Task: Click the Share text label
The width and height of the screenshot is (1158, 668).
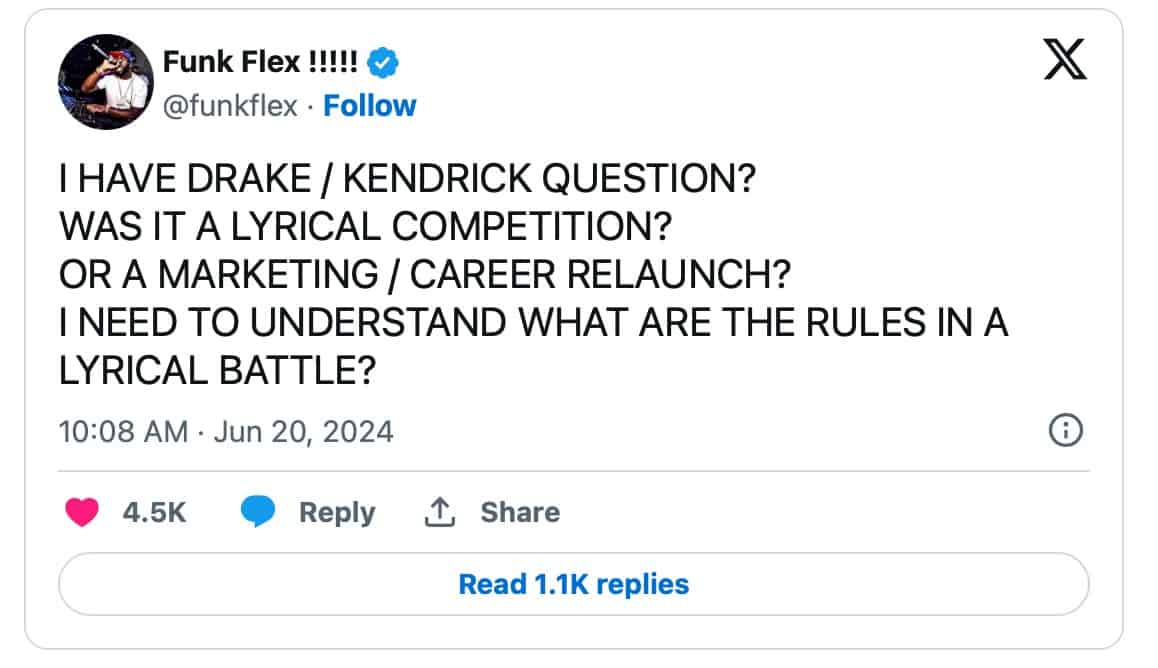Action: (520, 513)
